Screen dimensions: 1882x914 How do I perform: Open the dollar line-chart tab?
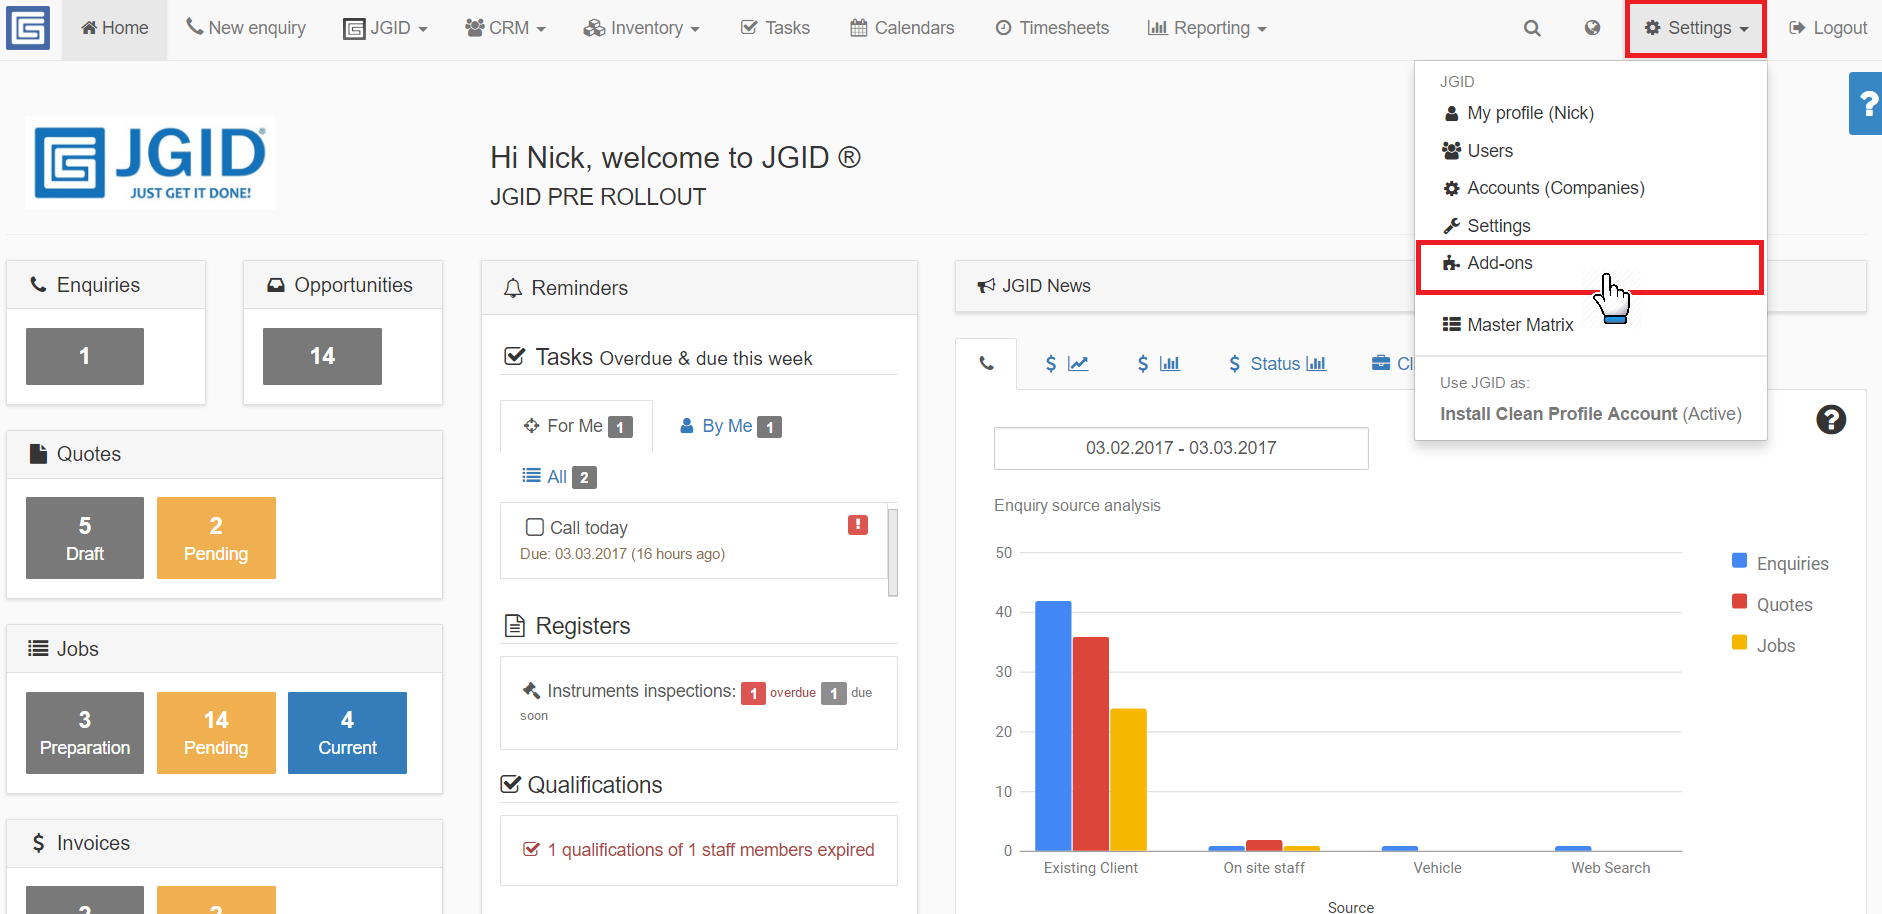click(1066, 364)
